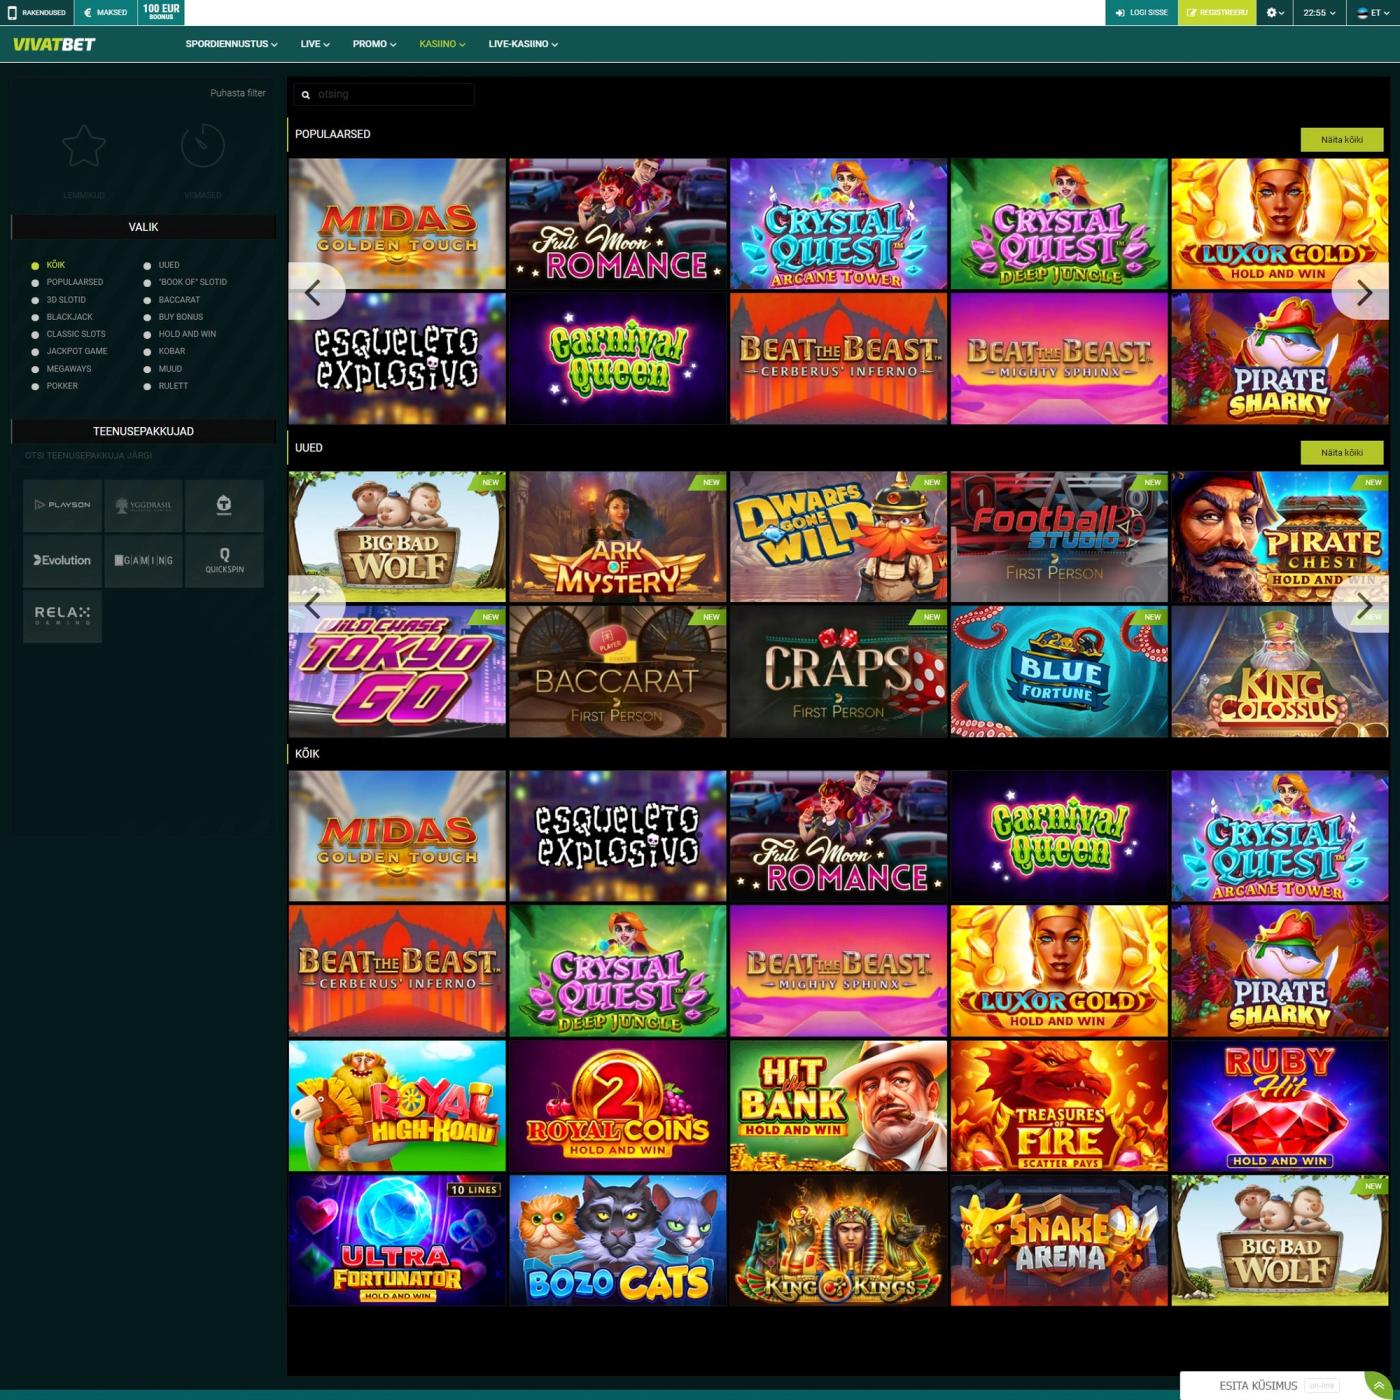Image resolution: width=1400 pixels, height=1400 pixels.
Task: Expand the Spordiennustus menu
Action: [x=231, y=44]
